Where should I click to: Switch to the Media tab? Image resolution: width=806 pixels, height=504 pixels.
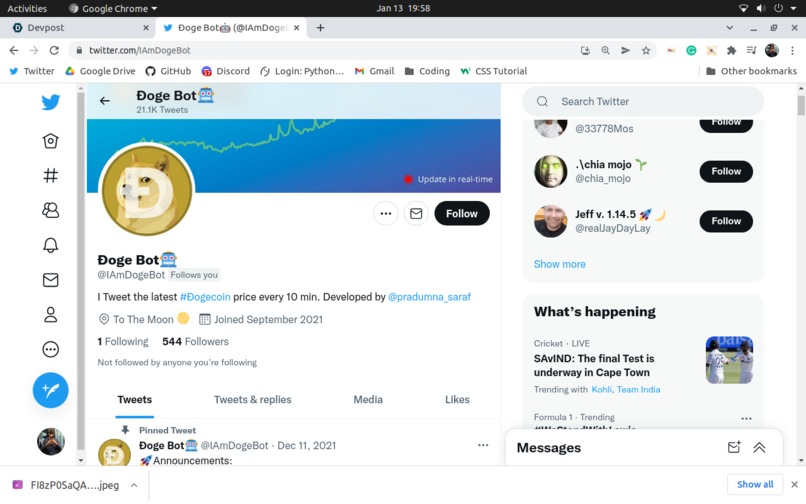(x=368, y=400)
